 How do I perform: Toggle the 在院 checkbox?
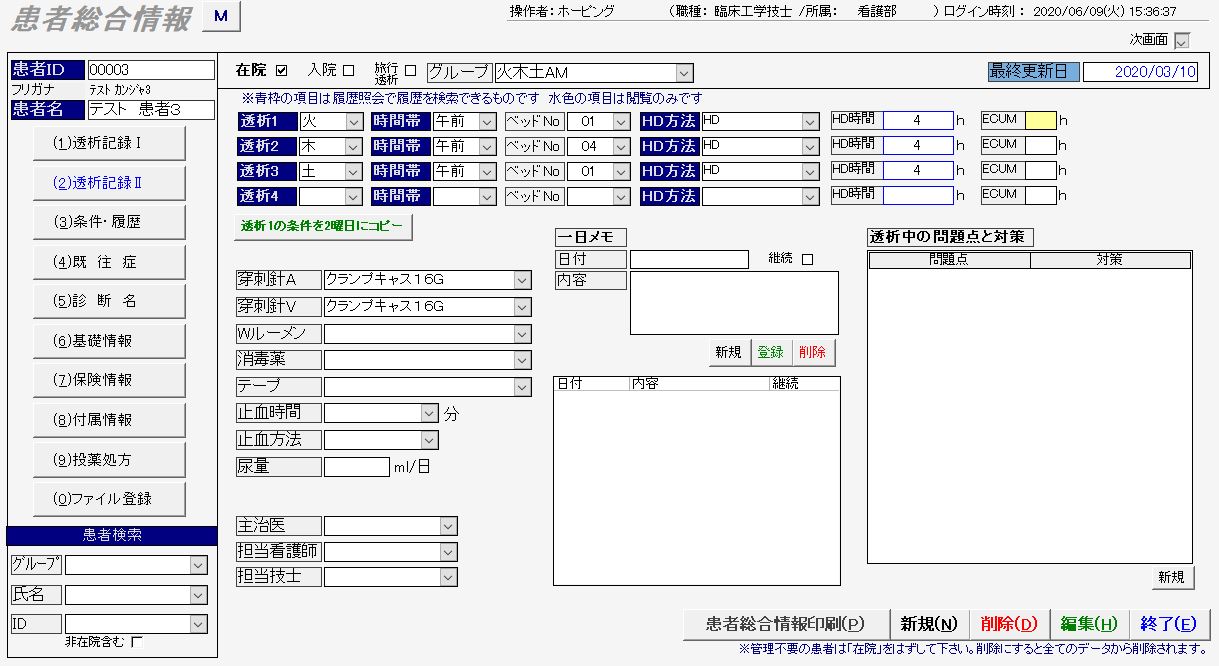[x=281, y=70]
